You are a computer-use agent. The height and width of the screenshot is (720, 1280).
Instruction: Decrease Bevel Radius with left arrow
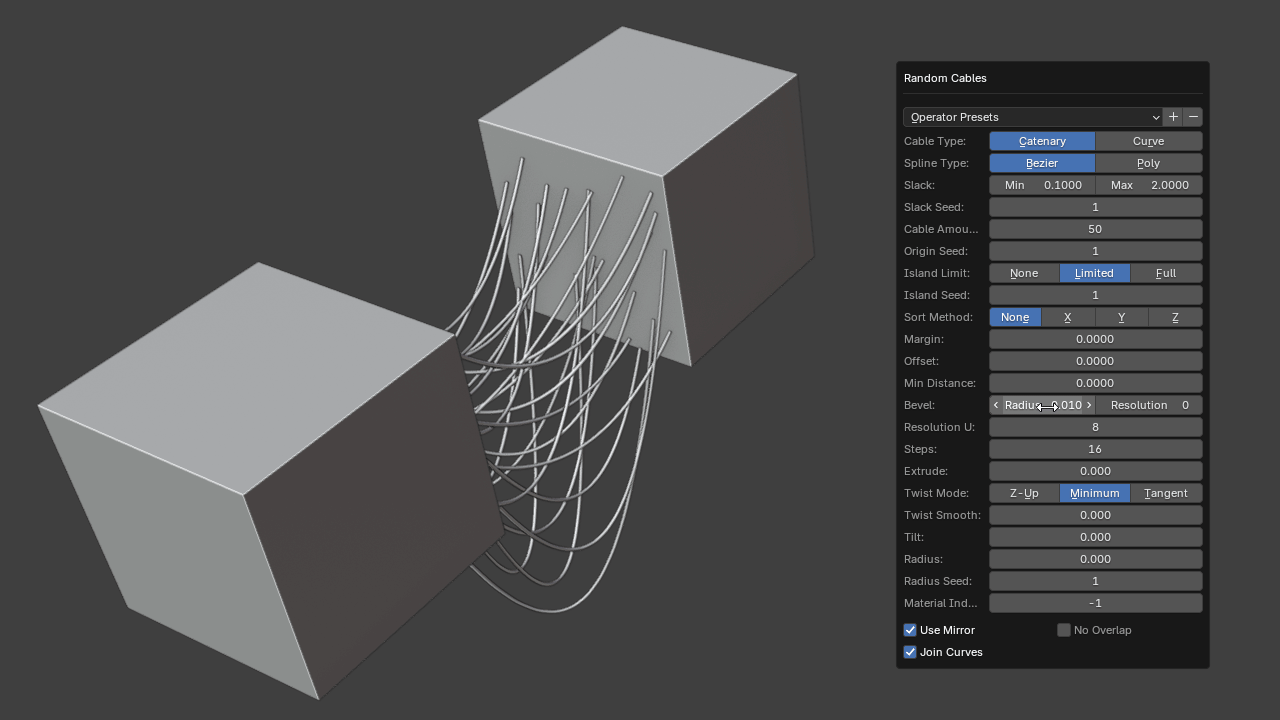[996, 405]
